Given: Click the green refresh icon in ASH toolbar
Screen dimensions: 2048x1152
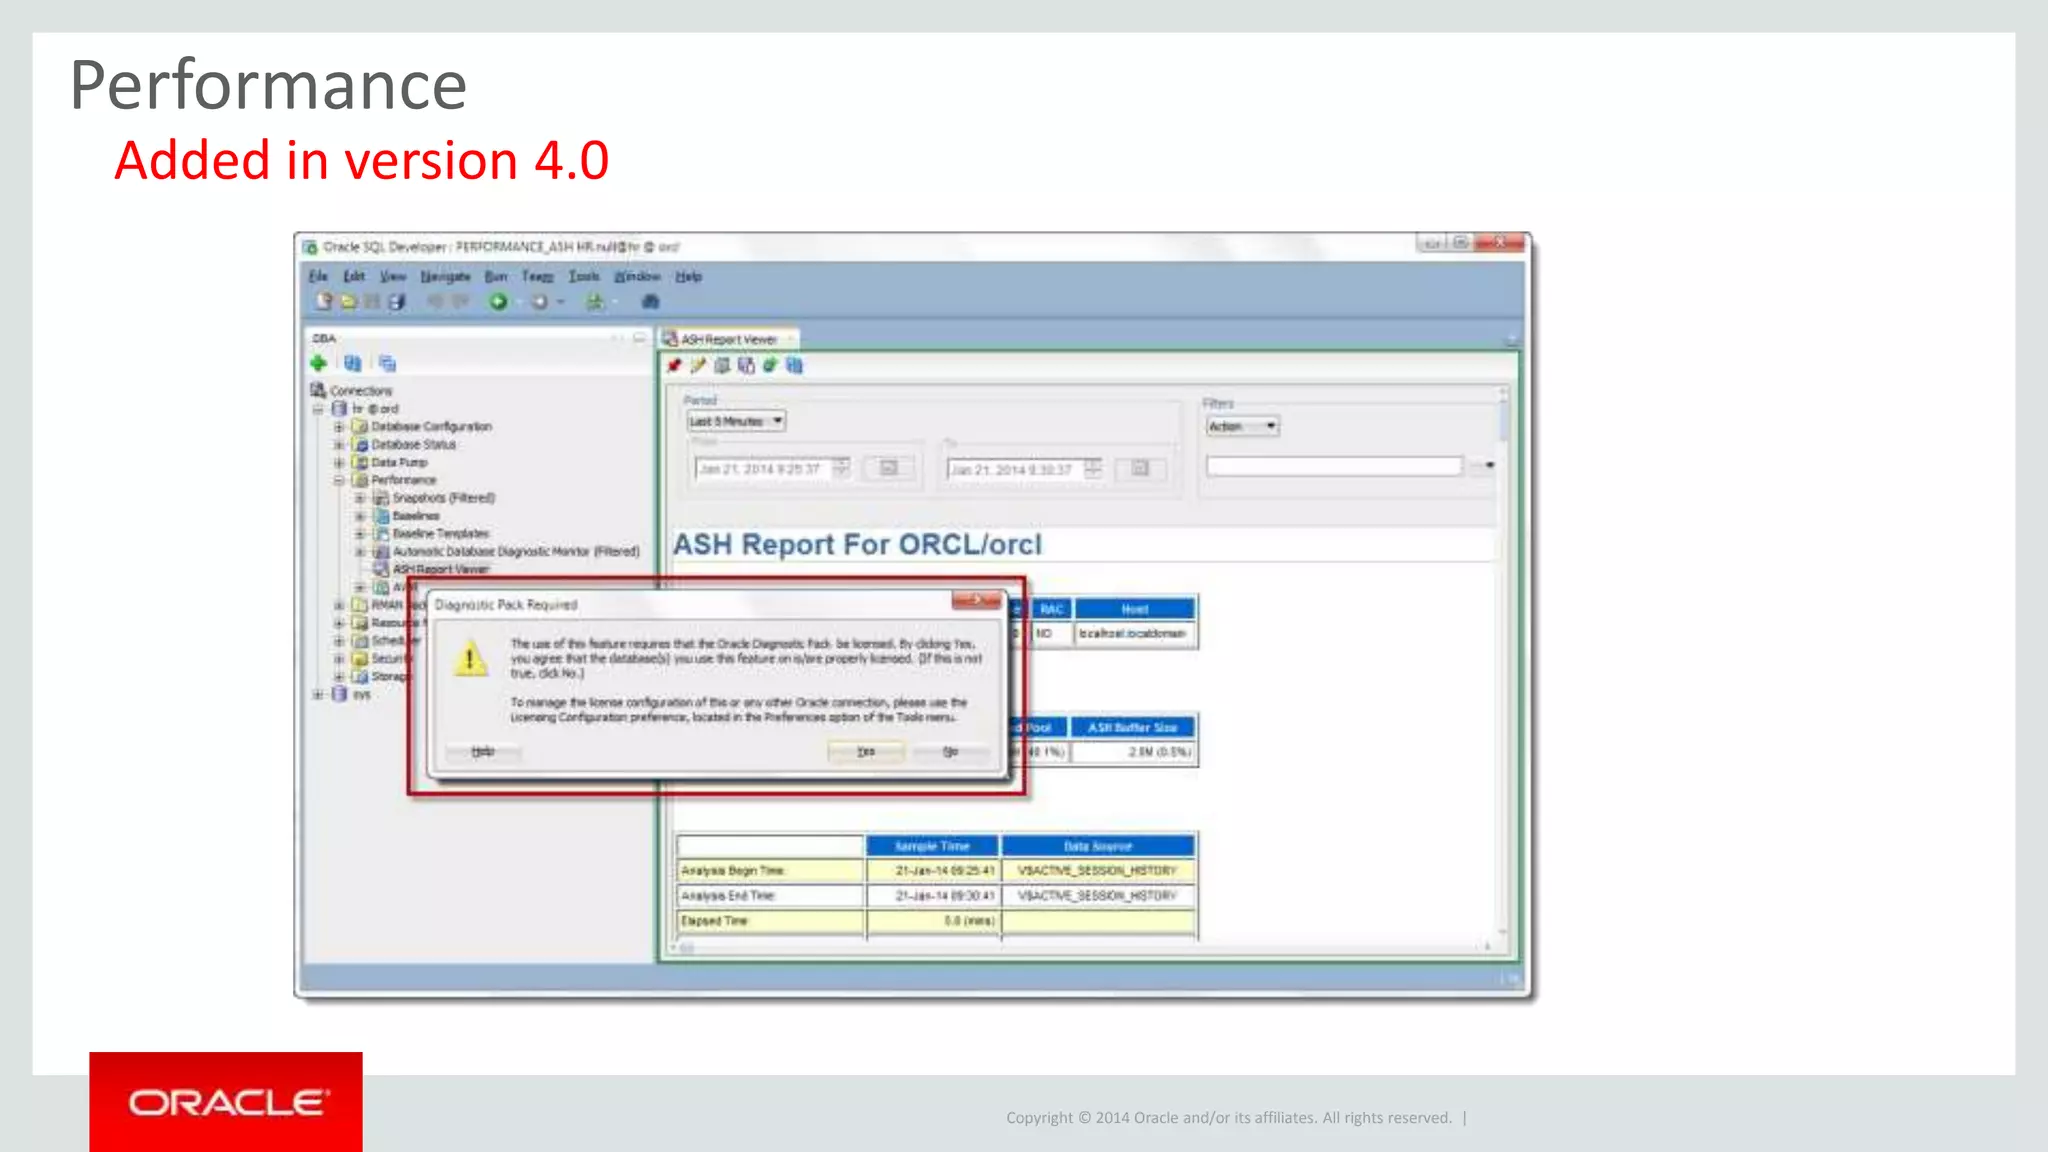Looking at the screenshot, I should [770, 365].
